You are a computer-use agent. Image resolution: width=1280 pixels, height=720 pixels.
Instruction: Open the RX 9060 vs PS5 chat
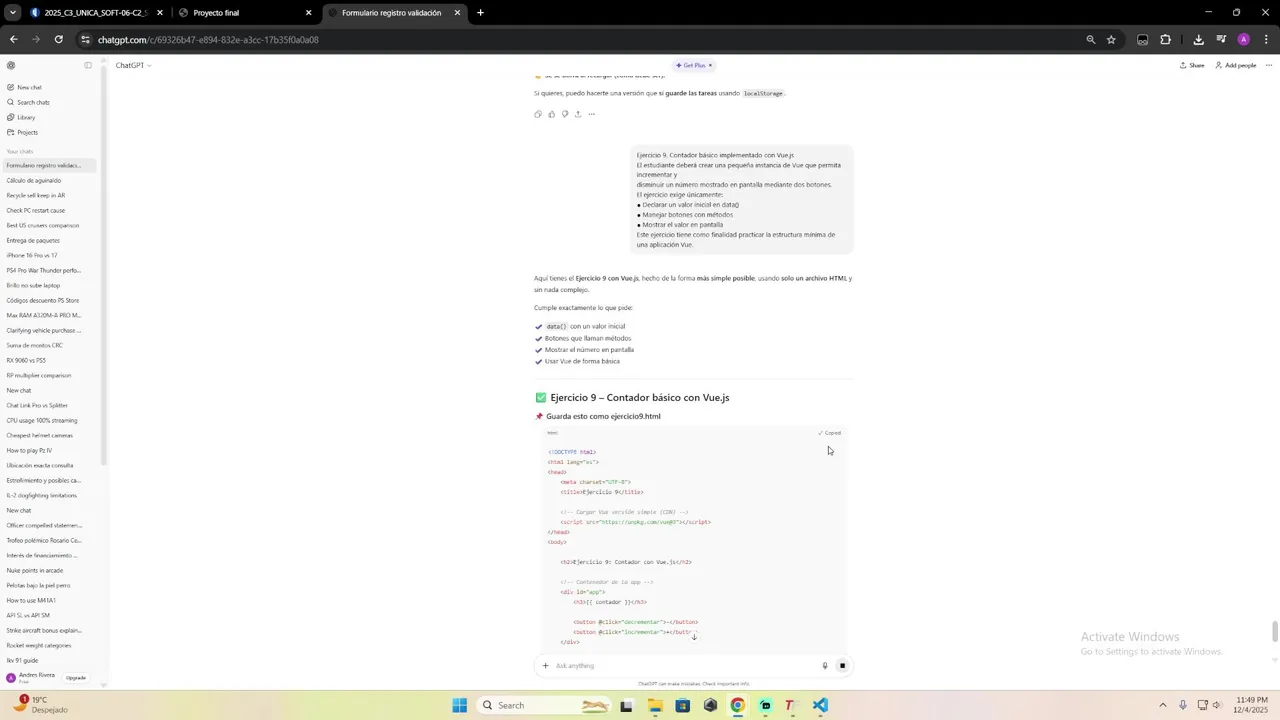[x=50, y=360]
